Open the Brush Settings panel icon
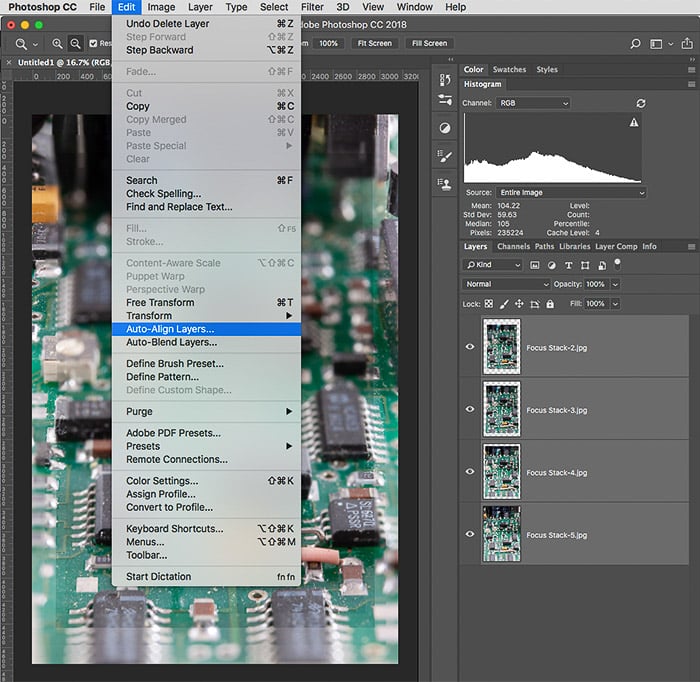 pyautogui.click(x=445, y=156)
